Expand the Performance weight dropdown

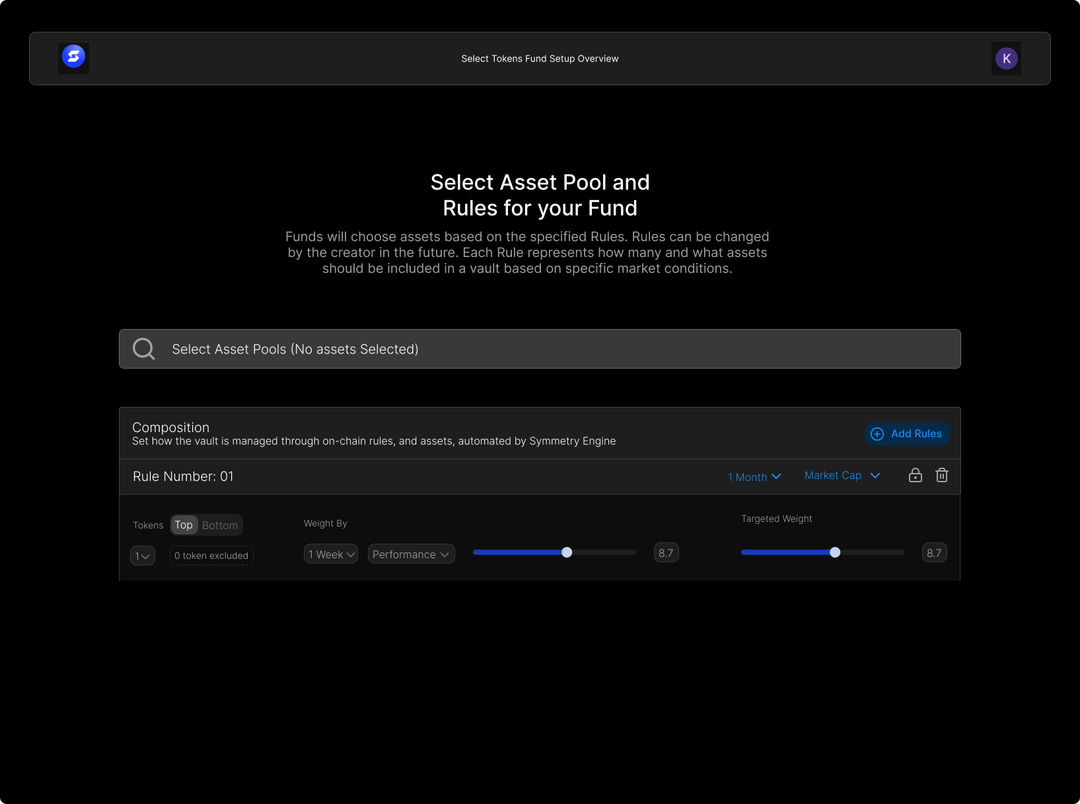[411, 554]
